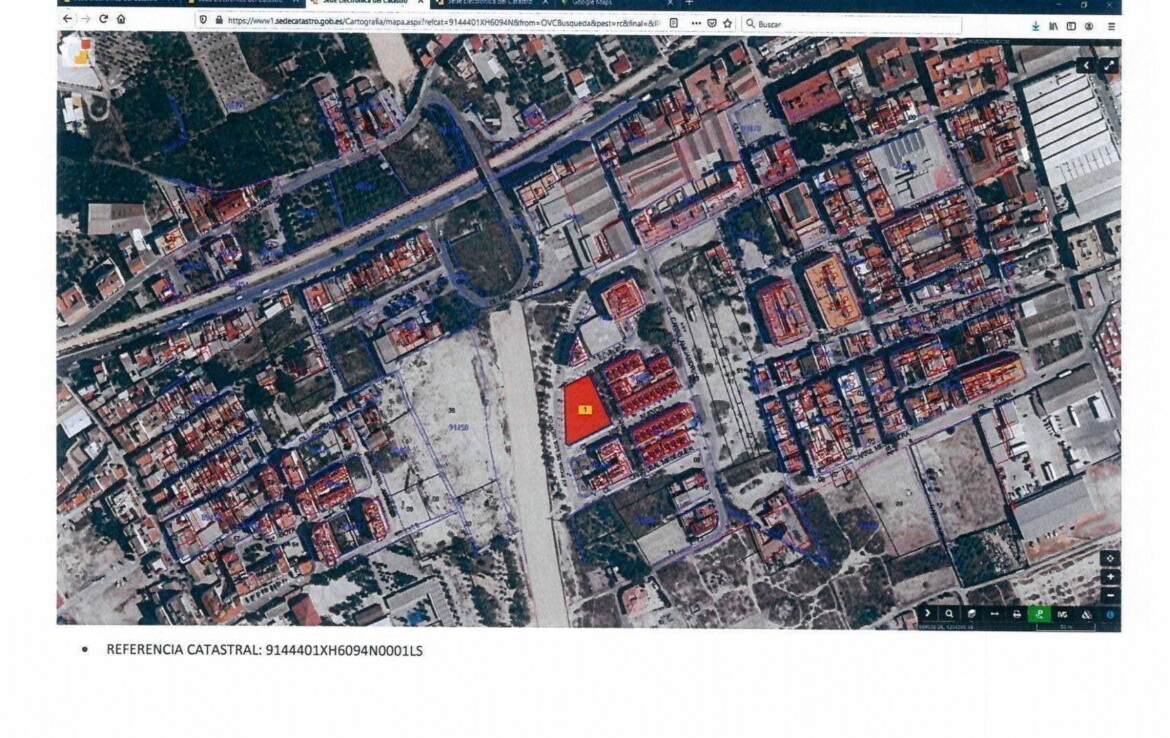
Task: Expand the map toolbar chevron arrow
Action: (x=927, y=614)
